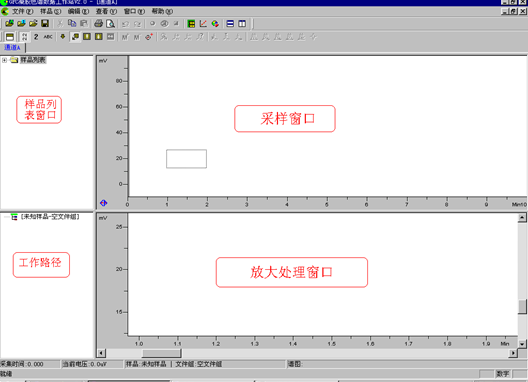This screenshot has height=382, width=528.
Task: Expand the 样品列表 tree node
Action: click(4, 60)
